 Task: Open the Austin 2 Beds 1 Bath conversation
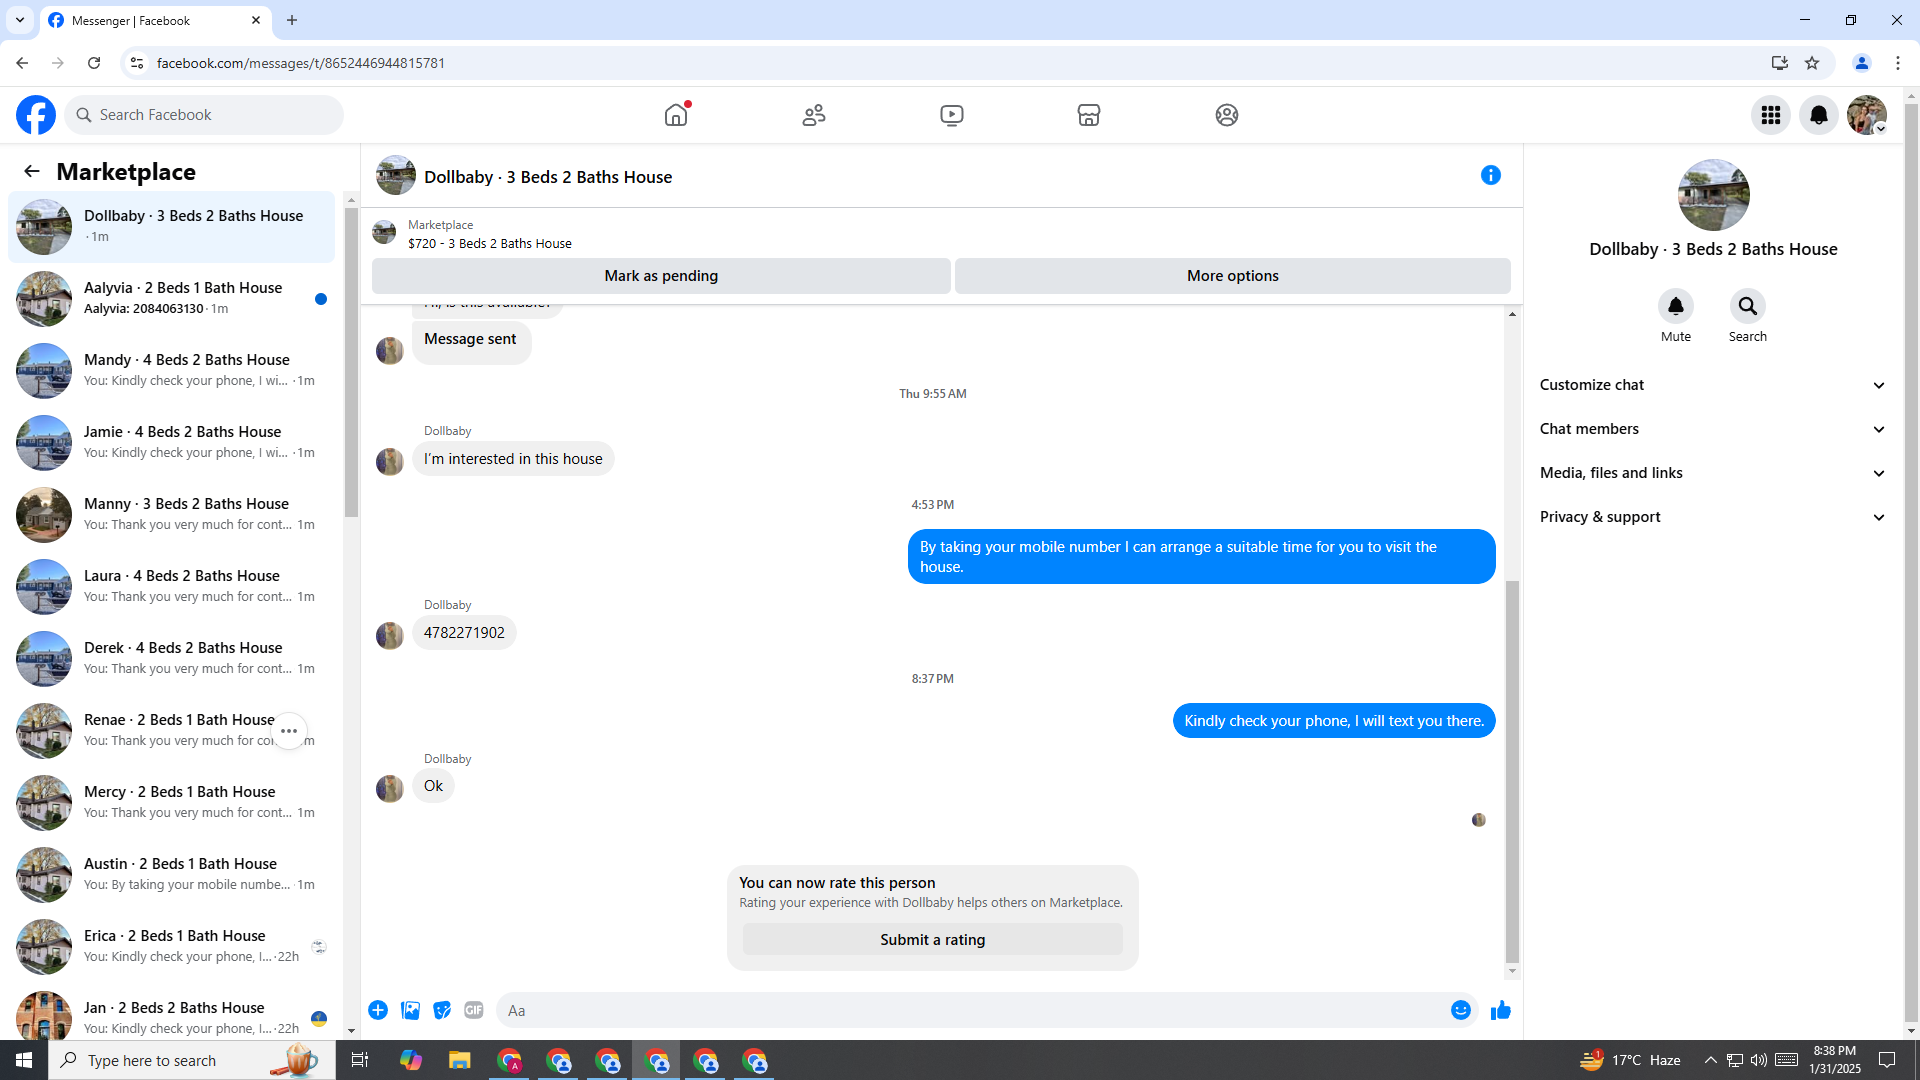tap(171, 875)
